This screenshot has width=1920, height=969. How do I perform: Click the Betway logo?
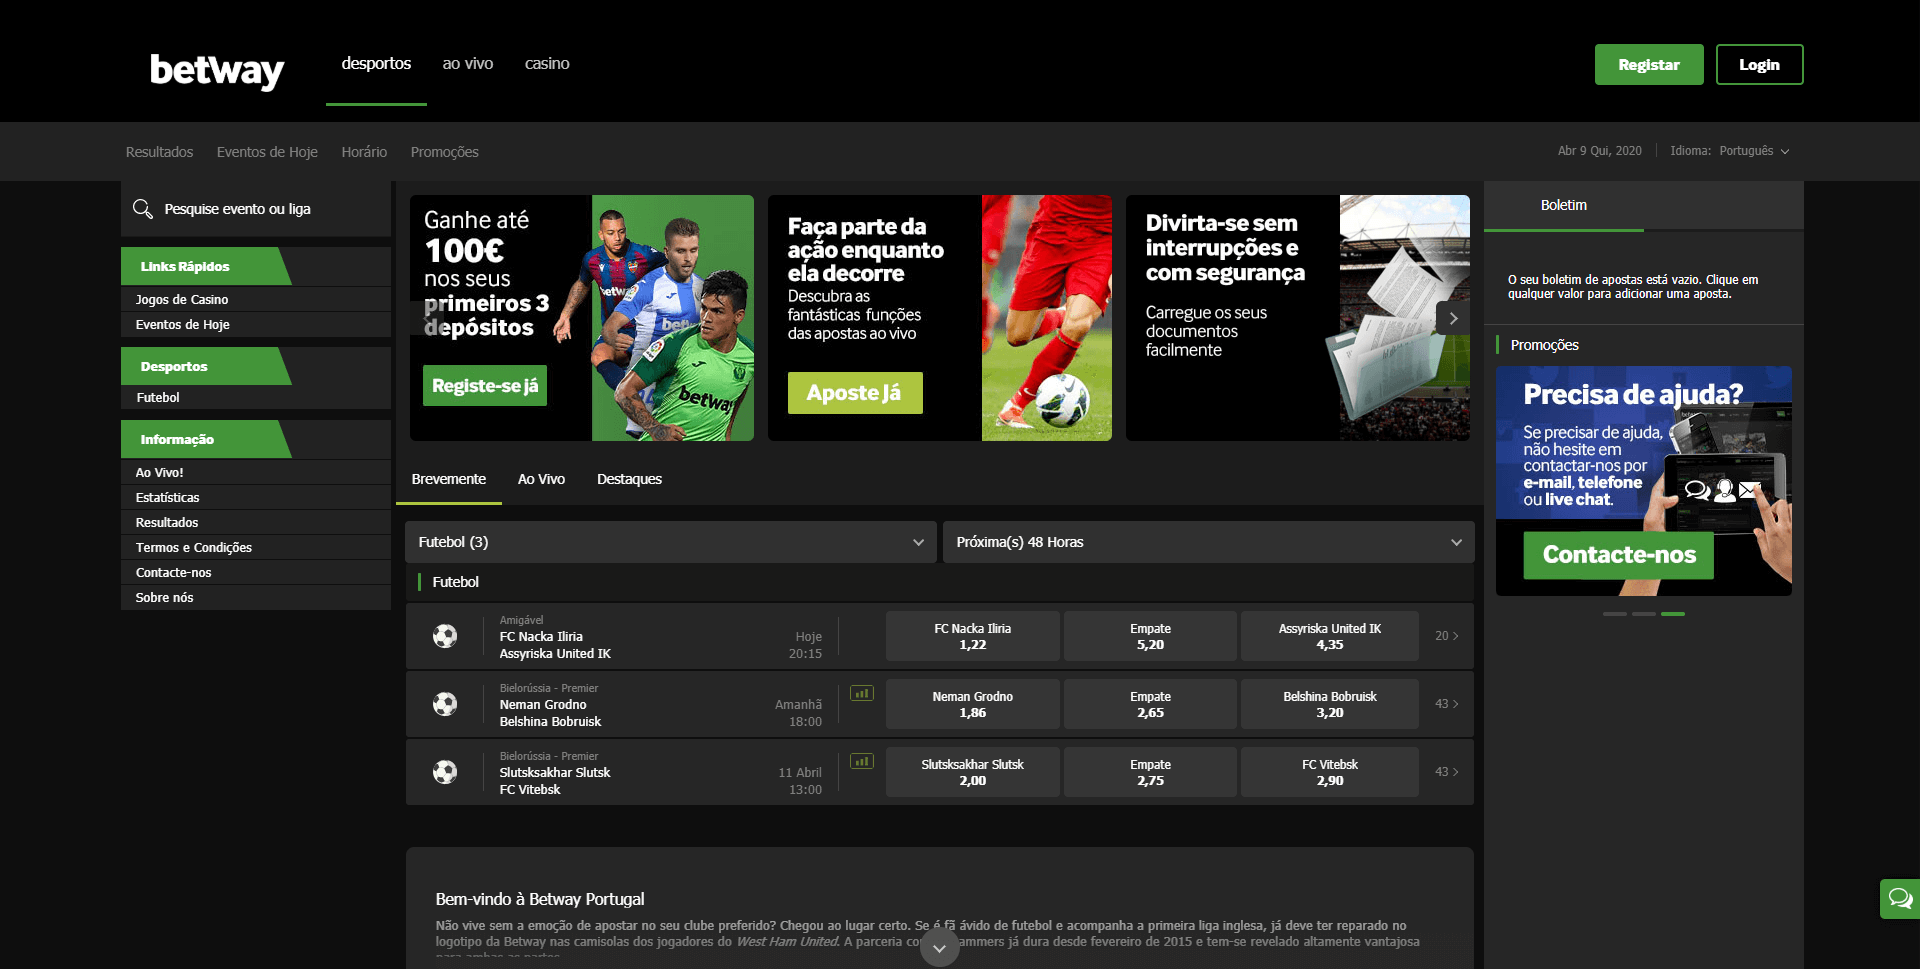pyautogui.click(x=217, y=69)
